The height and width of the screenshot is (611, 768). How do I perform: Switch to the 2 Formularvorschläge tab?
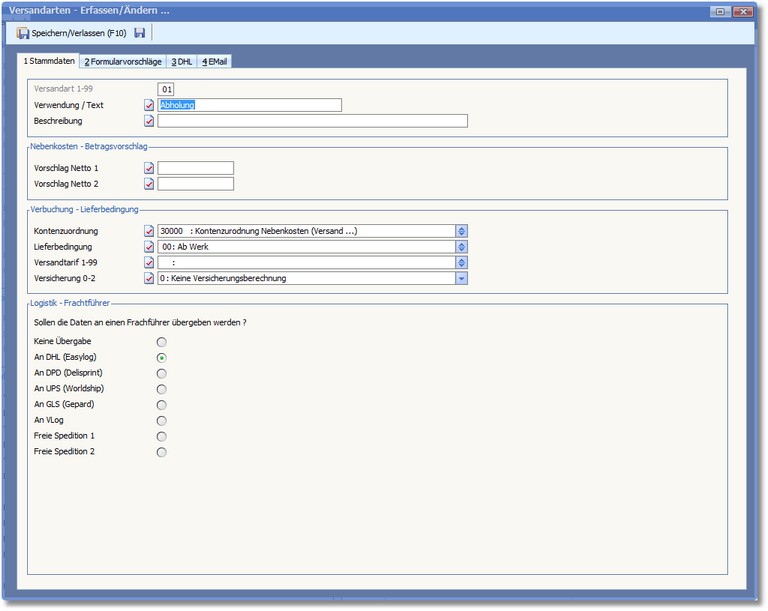(x=122, y=61)
